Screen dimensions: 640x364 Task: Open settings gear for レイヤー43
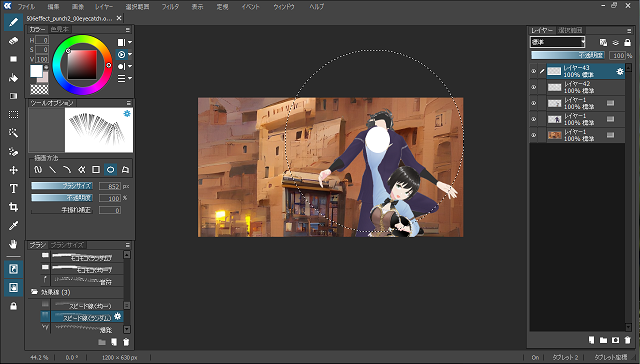[620, 71]
